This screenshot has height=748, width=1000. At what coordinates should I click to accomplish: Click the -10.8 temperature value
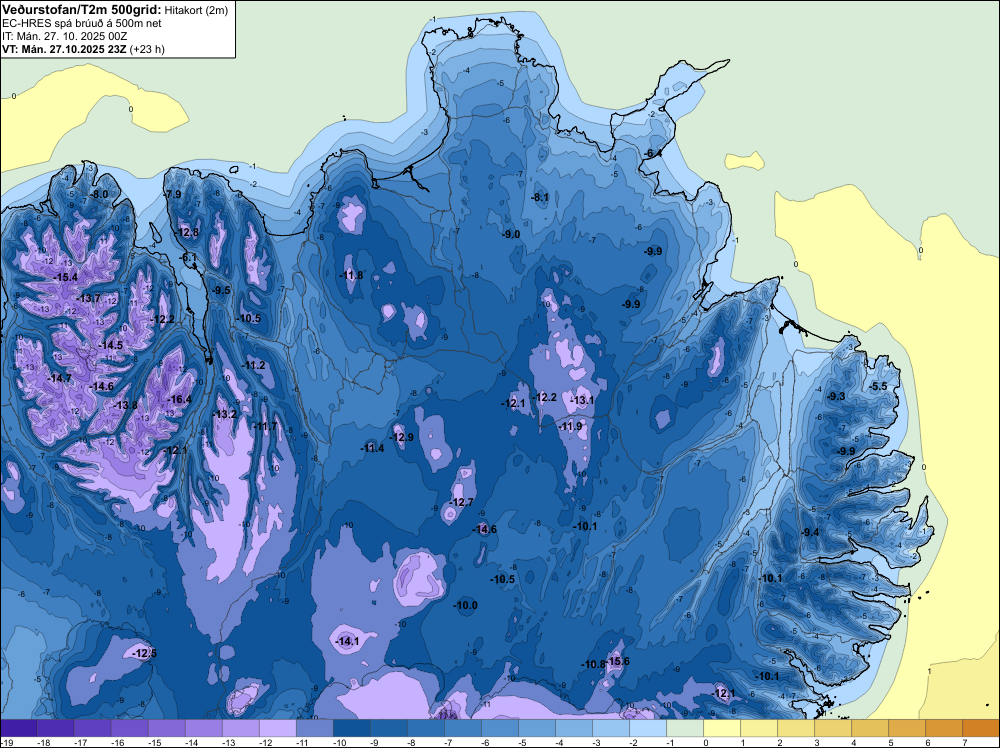[593, 664]
